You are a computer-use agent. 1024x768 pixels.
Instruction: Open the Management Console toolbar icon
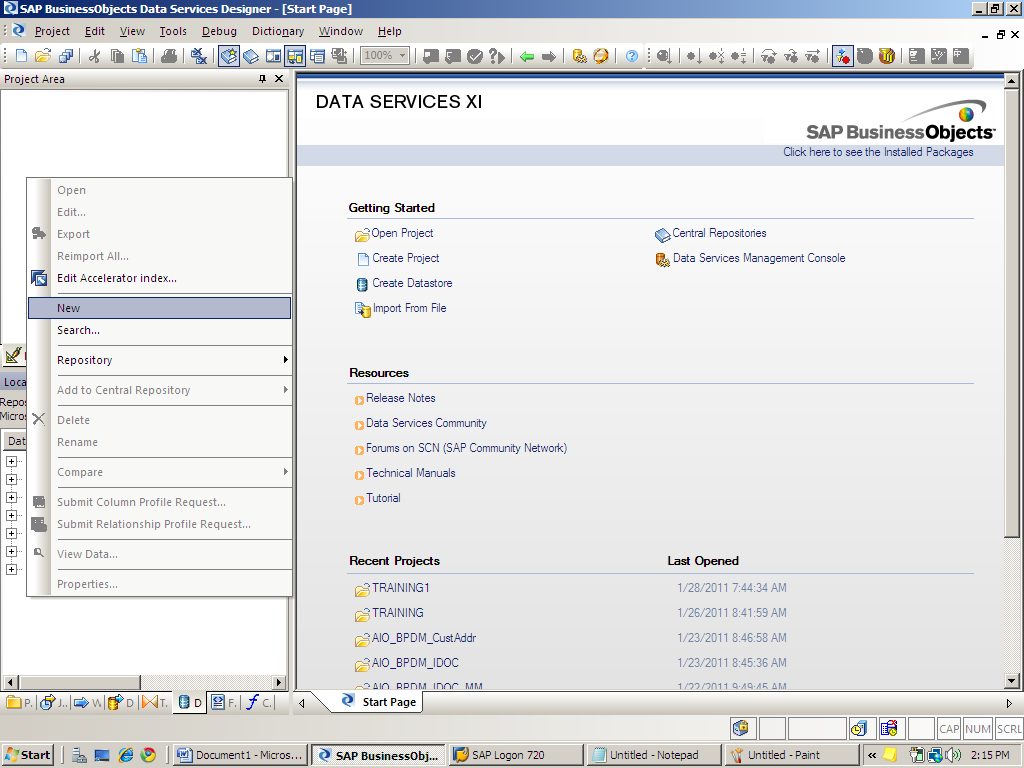pyautogui.click(x=579, y=56)
